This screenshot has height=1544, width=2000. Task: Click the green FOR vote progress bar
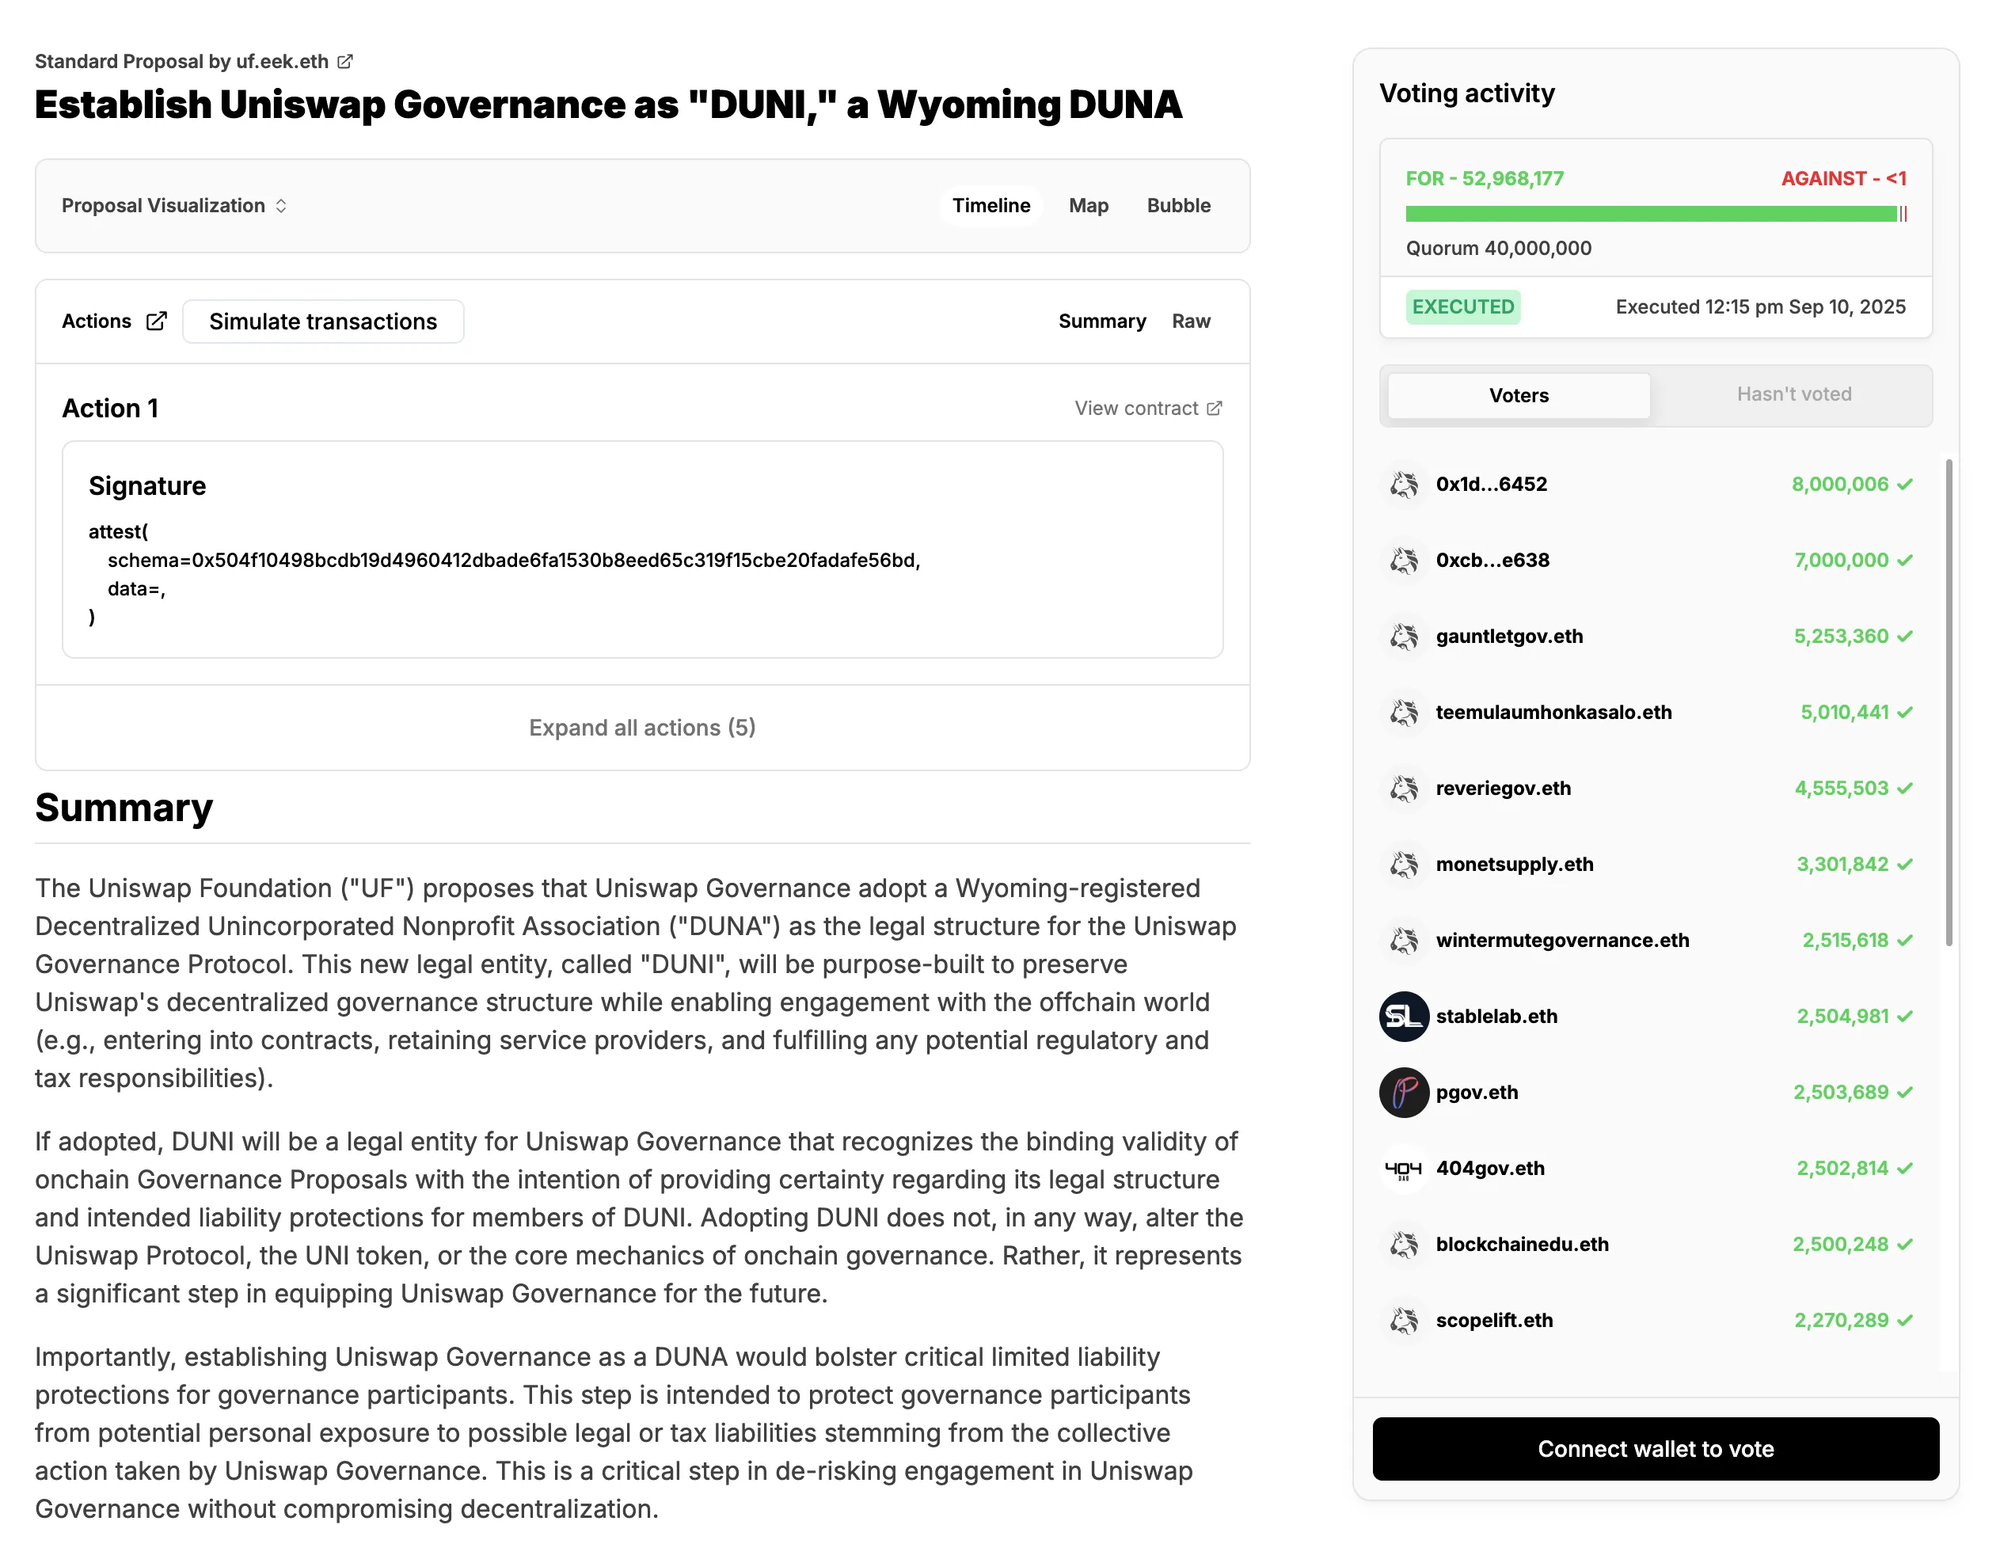coord(1650,213)
